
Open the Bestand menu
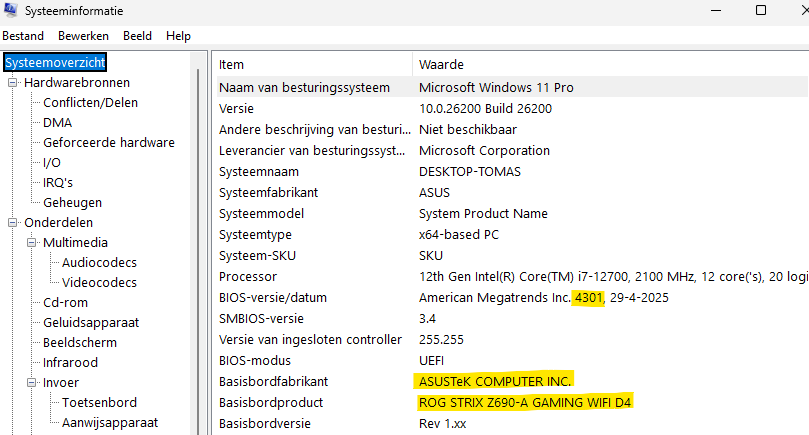point(23,36)
